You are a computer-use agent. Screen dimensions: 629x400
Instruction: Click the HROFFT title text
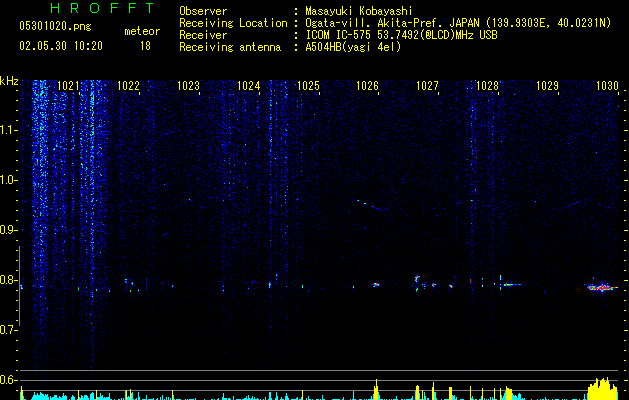point(103,8)
